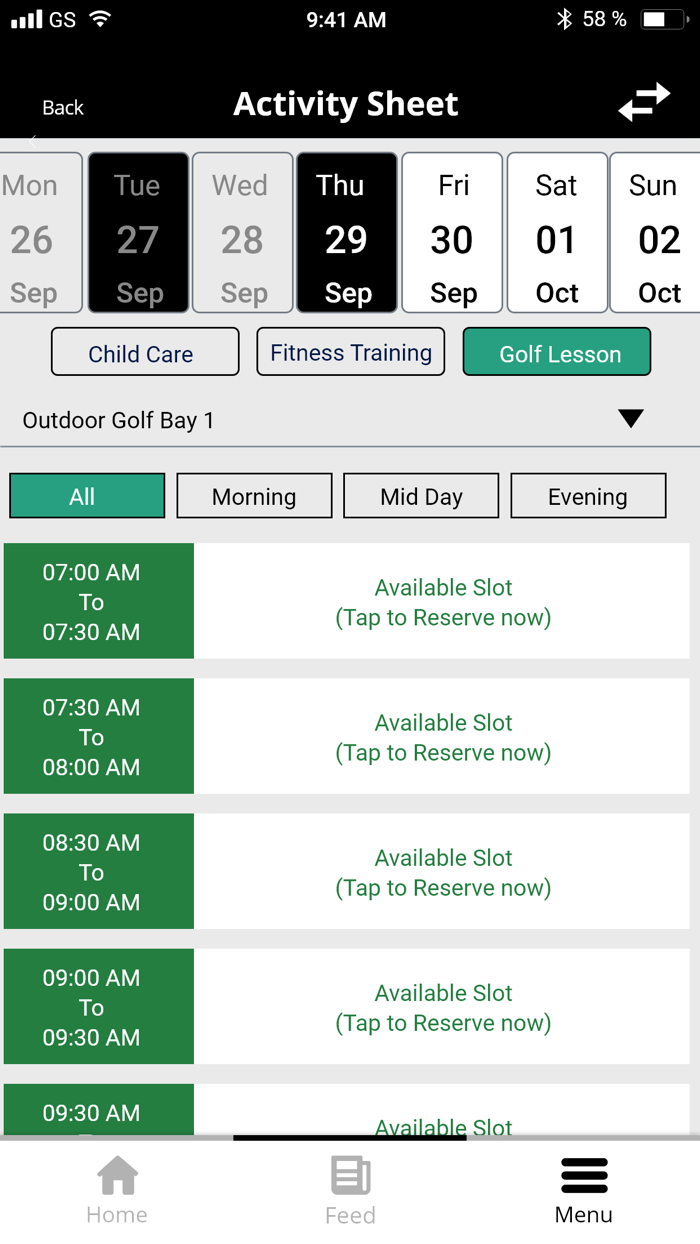Select the Golf Lesson activity filter
Viewport: 700px width, 1244px height.
point(556,352)
